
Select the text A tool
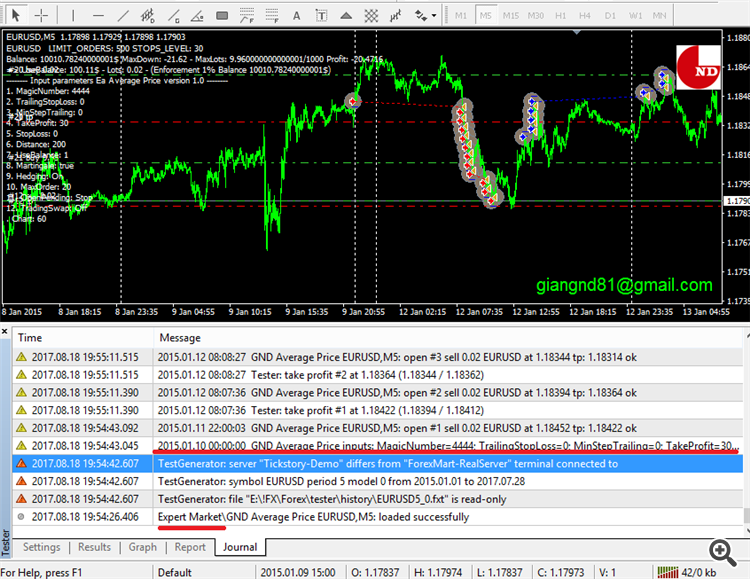pyautogui.click(x=297, y=16)
